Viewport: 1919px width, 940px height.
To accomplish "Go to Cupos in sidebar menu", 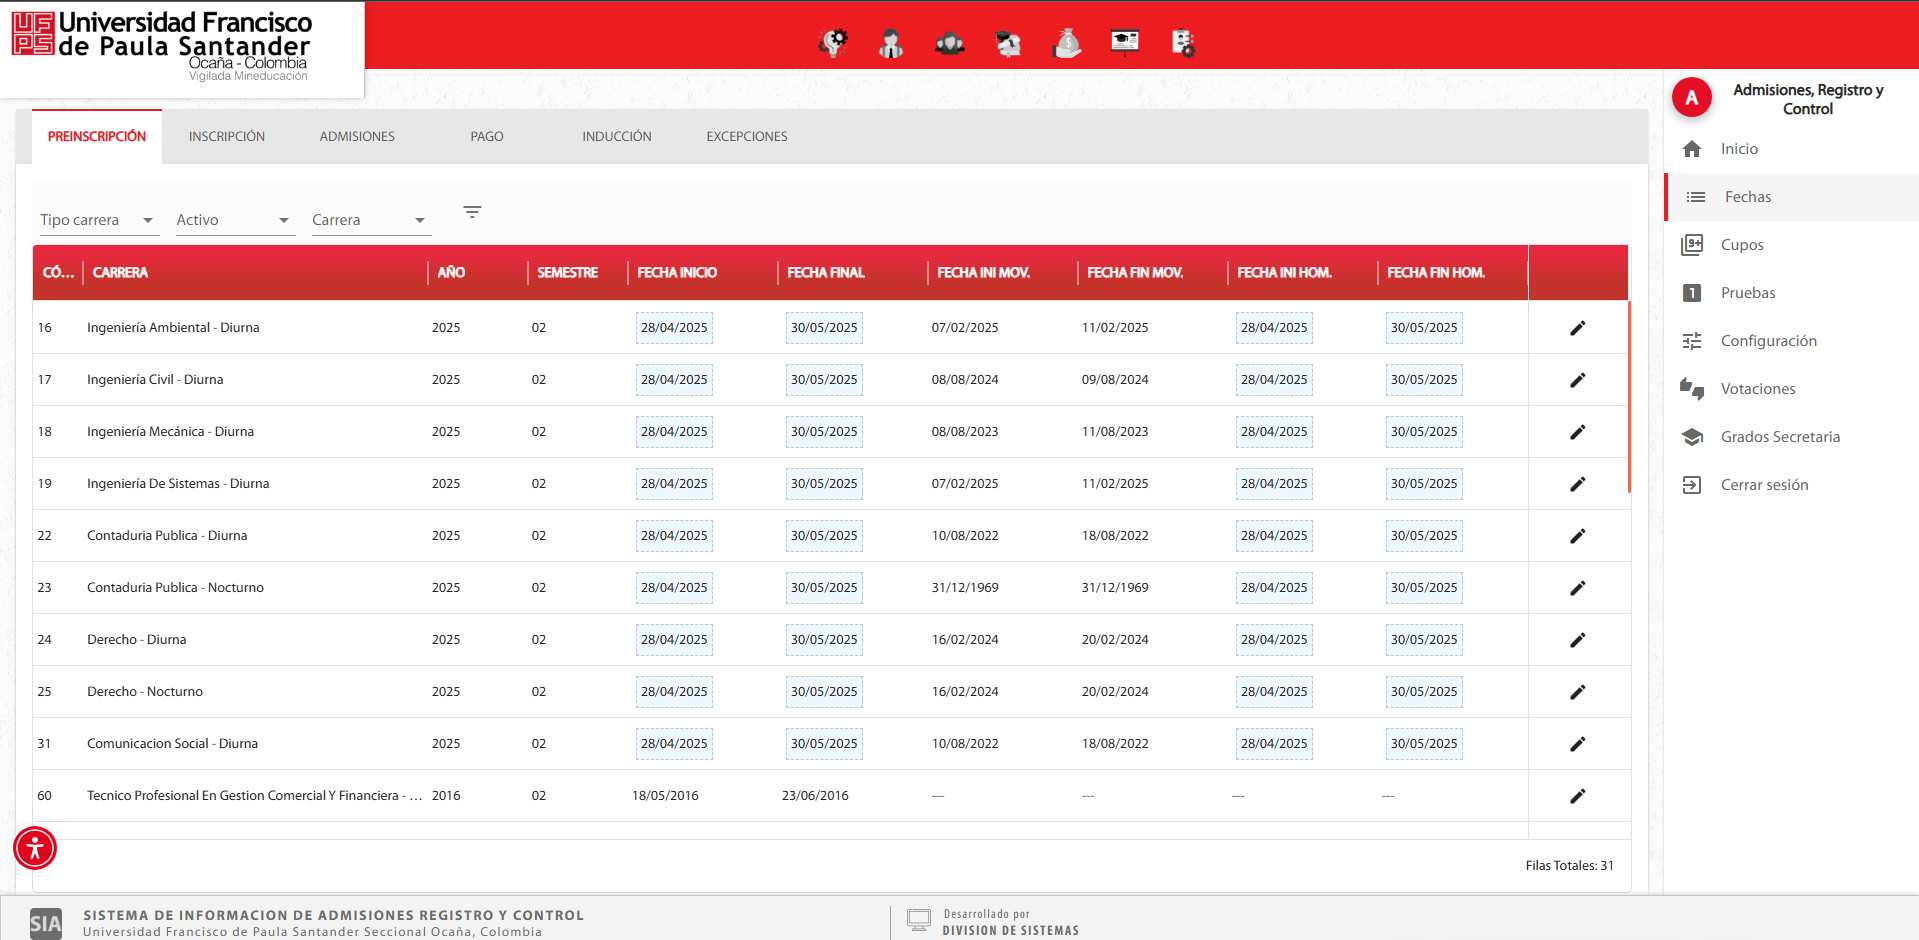I will (x=1741, y=245).
